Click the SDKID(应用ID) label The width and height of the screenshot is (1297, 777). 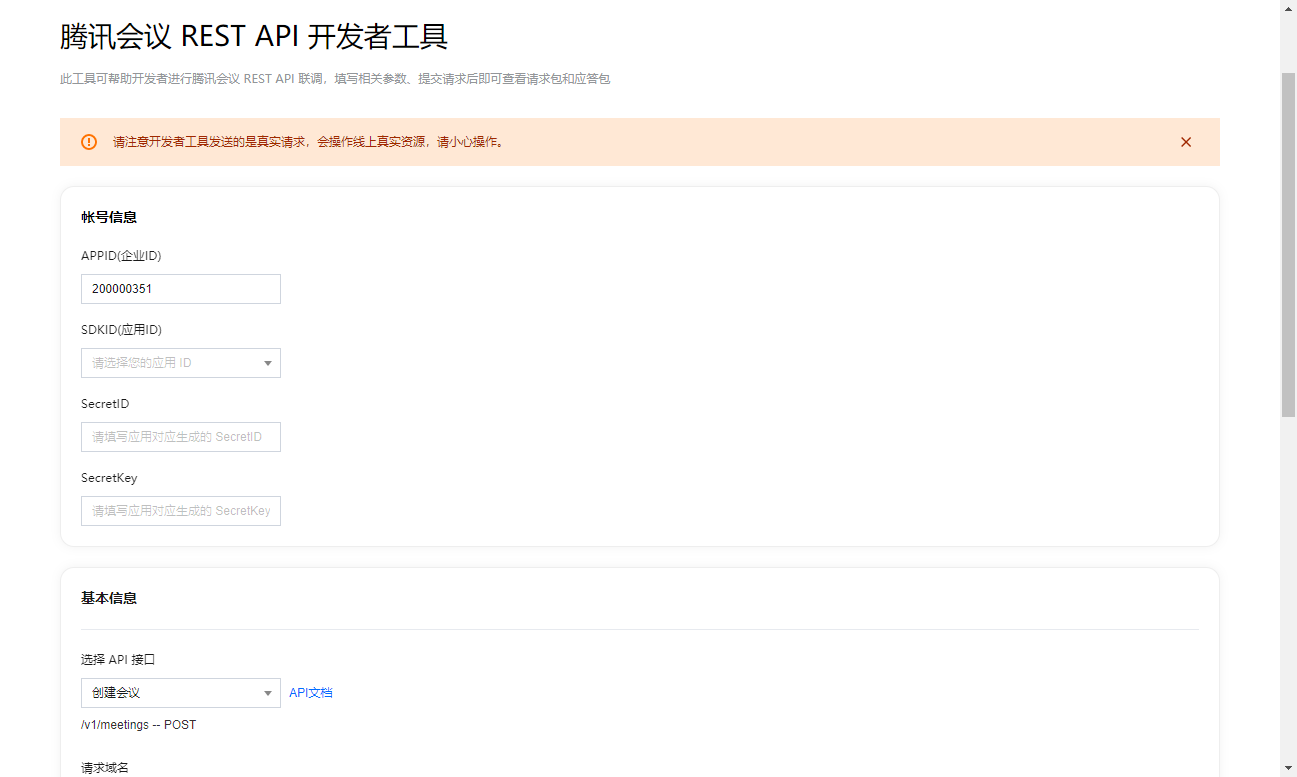121,330
